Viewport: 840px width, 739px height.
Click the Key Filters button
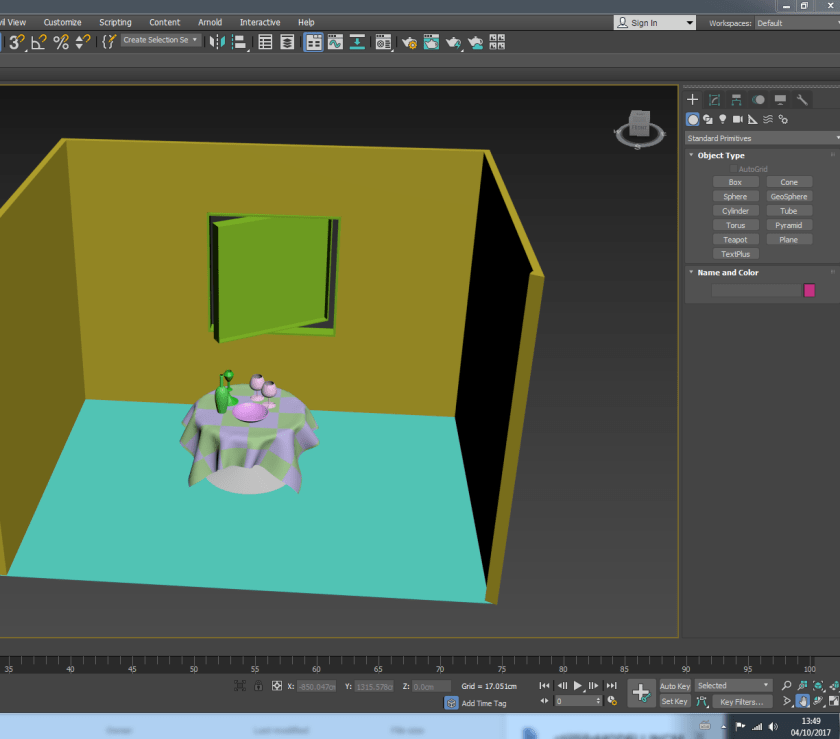pyautogui.click(x=740, y=702)
